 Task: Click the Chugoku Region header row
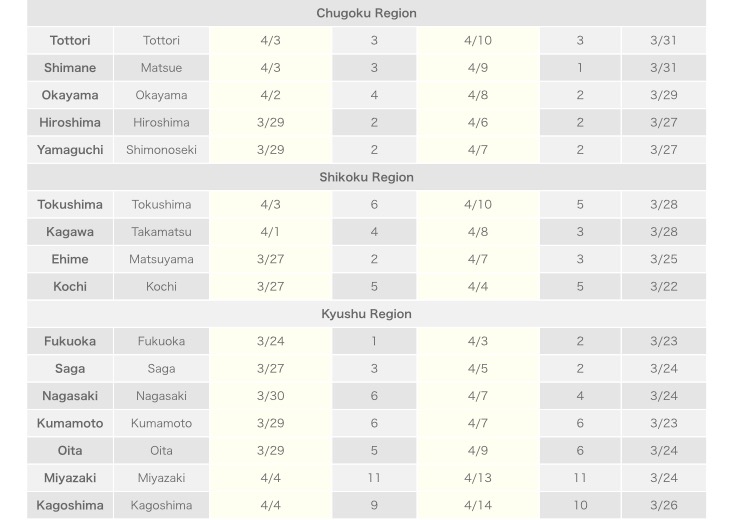click(x=366, y=13)
